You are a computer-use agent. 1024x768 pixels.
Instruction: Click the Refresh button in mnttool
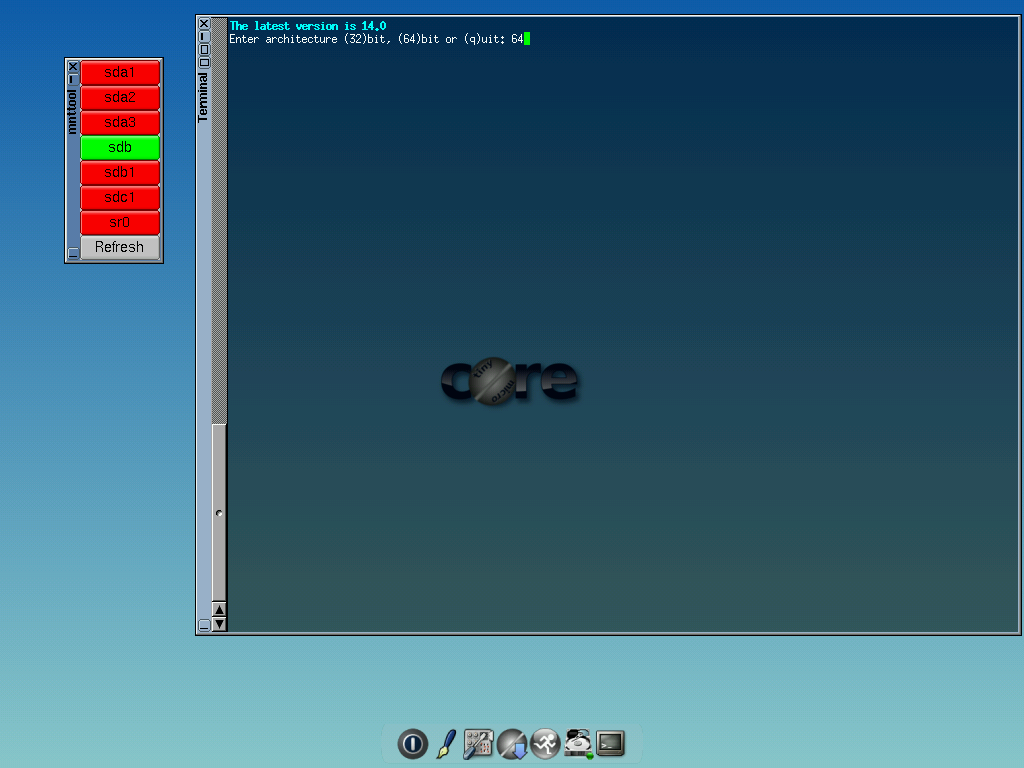click(120, 247)
